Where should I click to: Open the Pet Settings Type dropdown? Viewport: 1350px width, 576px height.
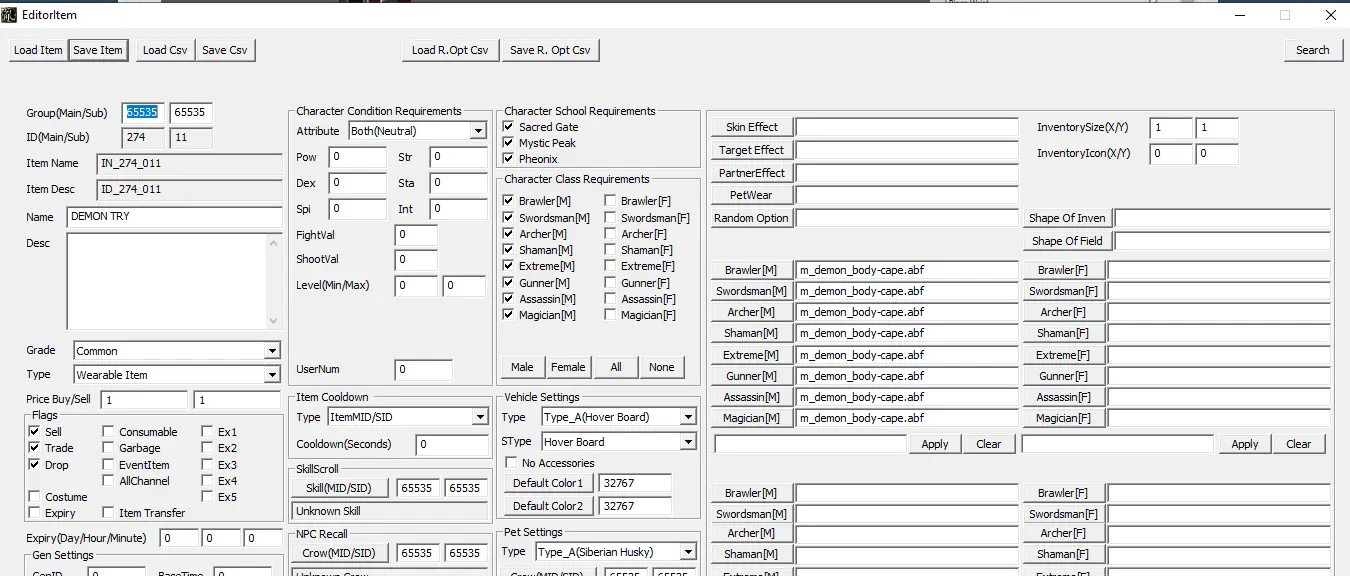click(x=688, y=552)
